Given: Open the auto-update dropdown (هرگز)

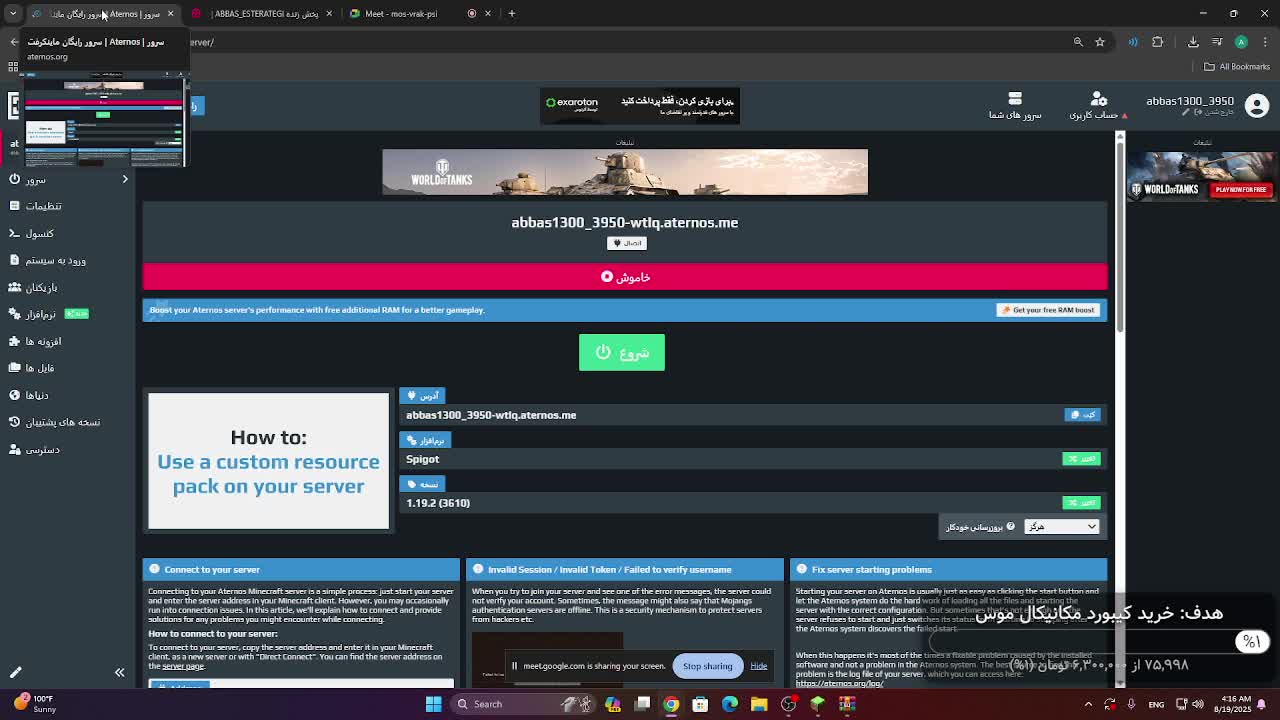Looking at the screenshot, I should [x=1061, y=526].
